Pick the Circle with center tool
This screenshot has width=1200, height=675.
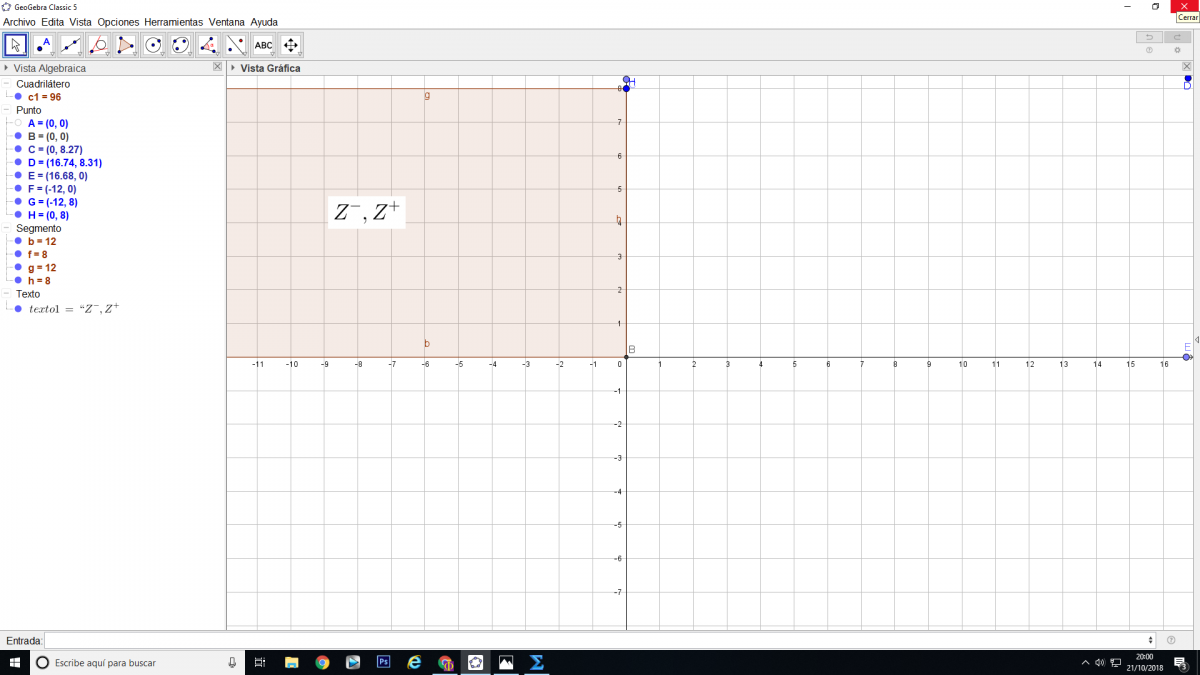[x=153, y=45]
